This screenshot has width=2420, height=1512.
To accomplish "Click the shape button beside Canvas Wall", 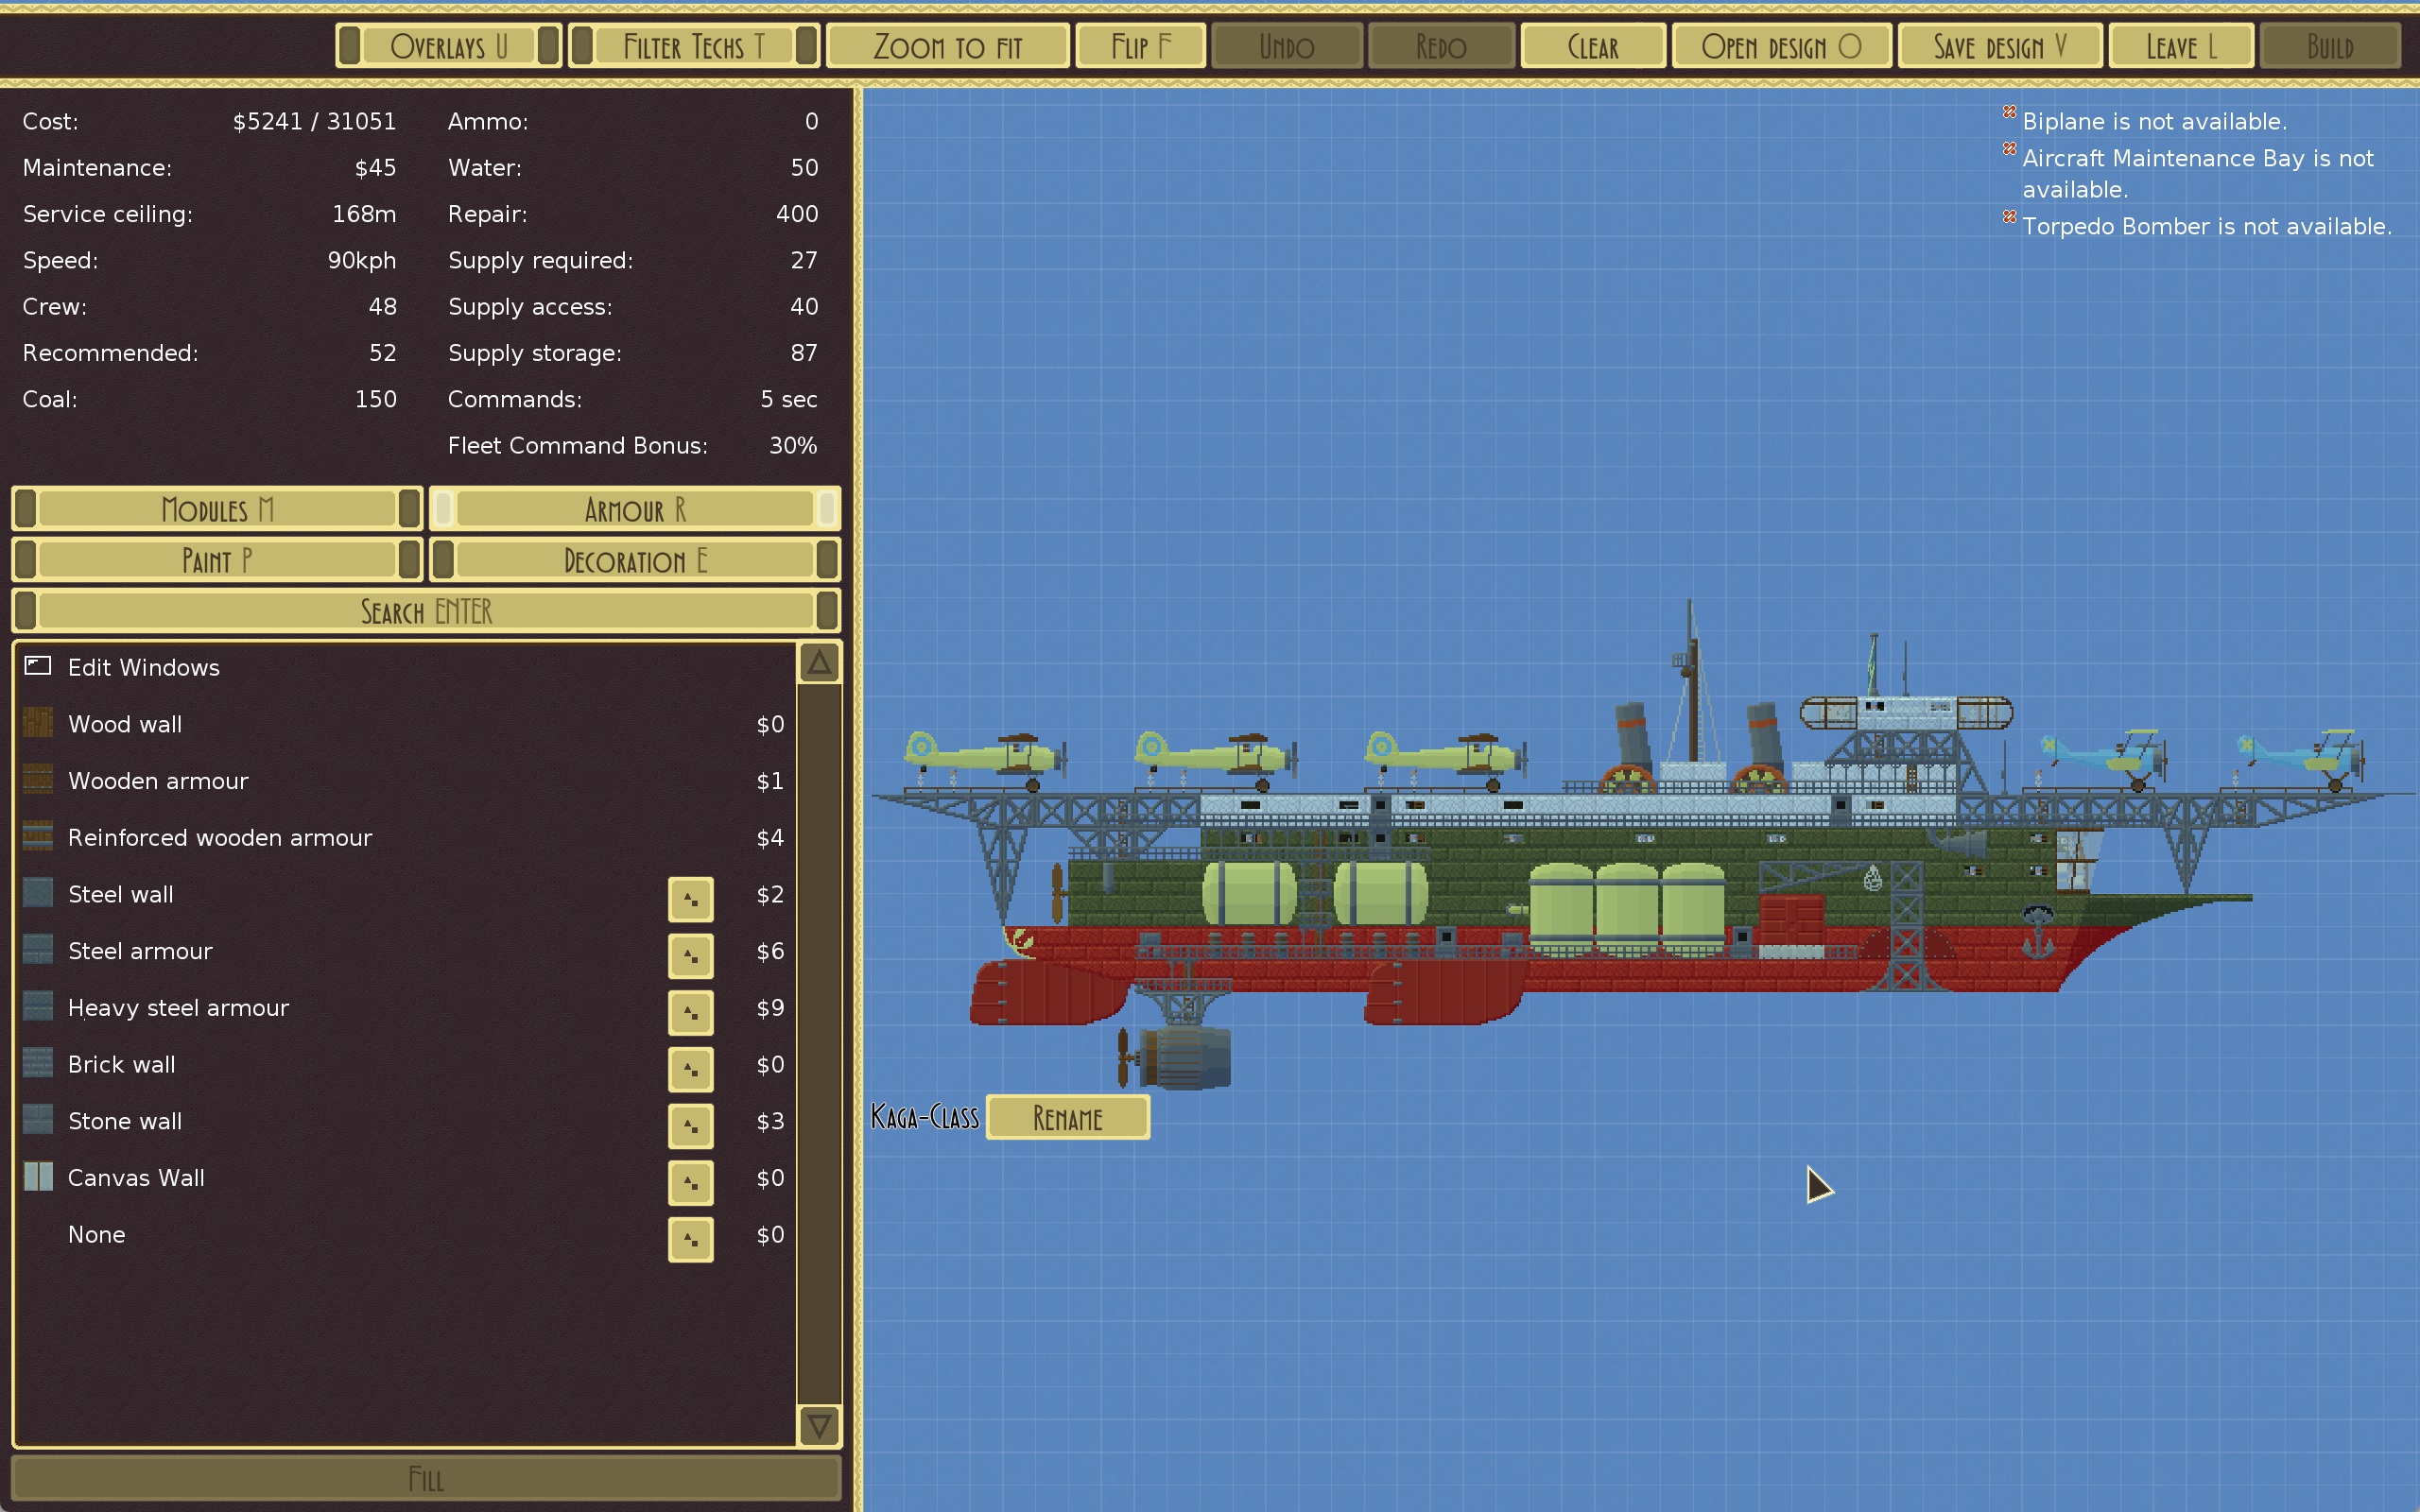I will pyautogui.click(x=690, y=1182).
